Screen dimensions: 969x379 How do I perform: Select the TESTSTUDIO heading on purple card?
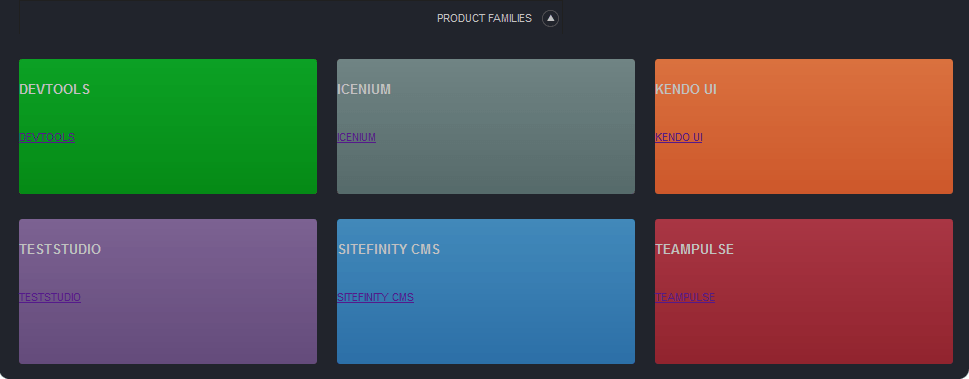60,249
